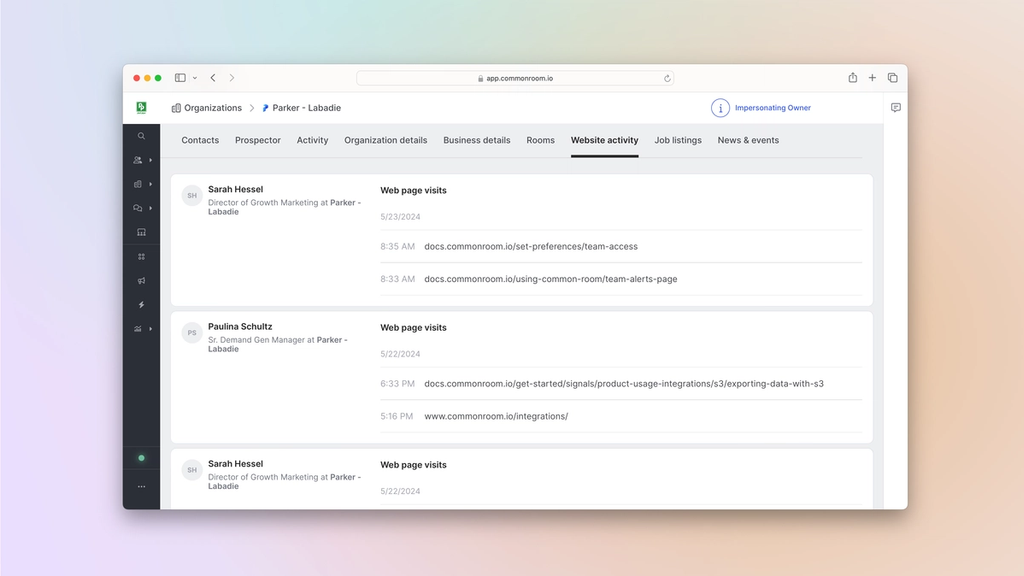The height and width of the screenshot is (576, 1024).
Task: Switch to the Prospector tab
Action: (x=257, y=140)
